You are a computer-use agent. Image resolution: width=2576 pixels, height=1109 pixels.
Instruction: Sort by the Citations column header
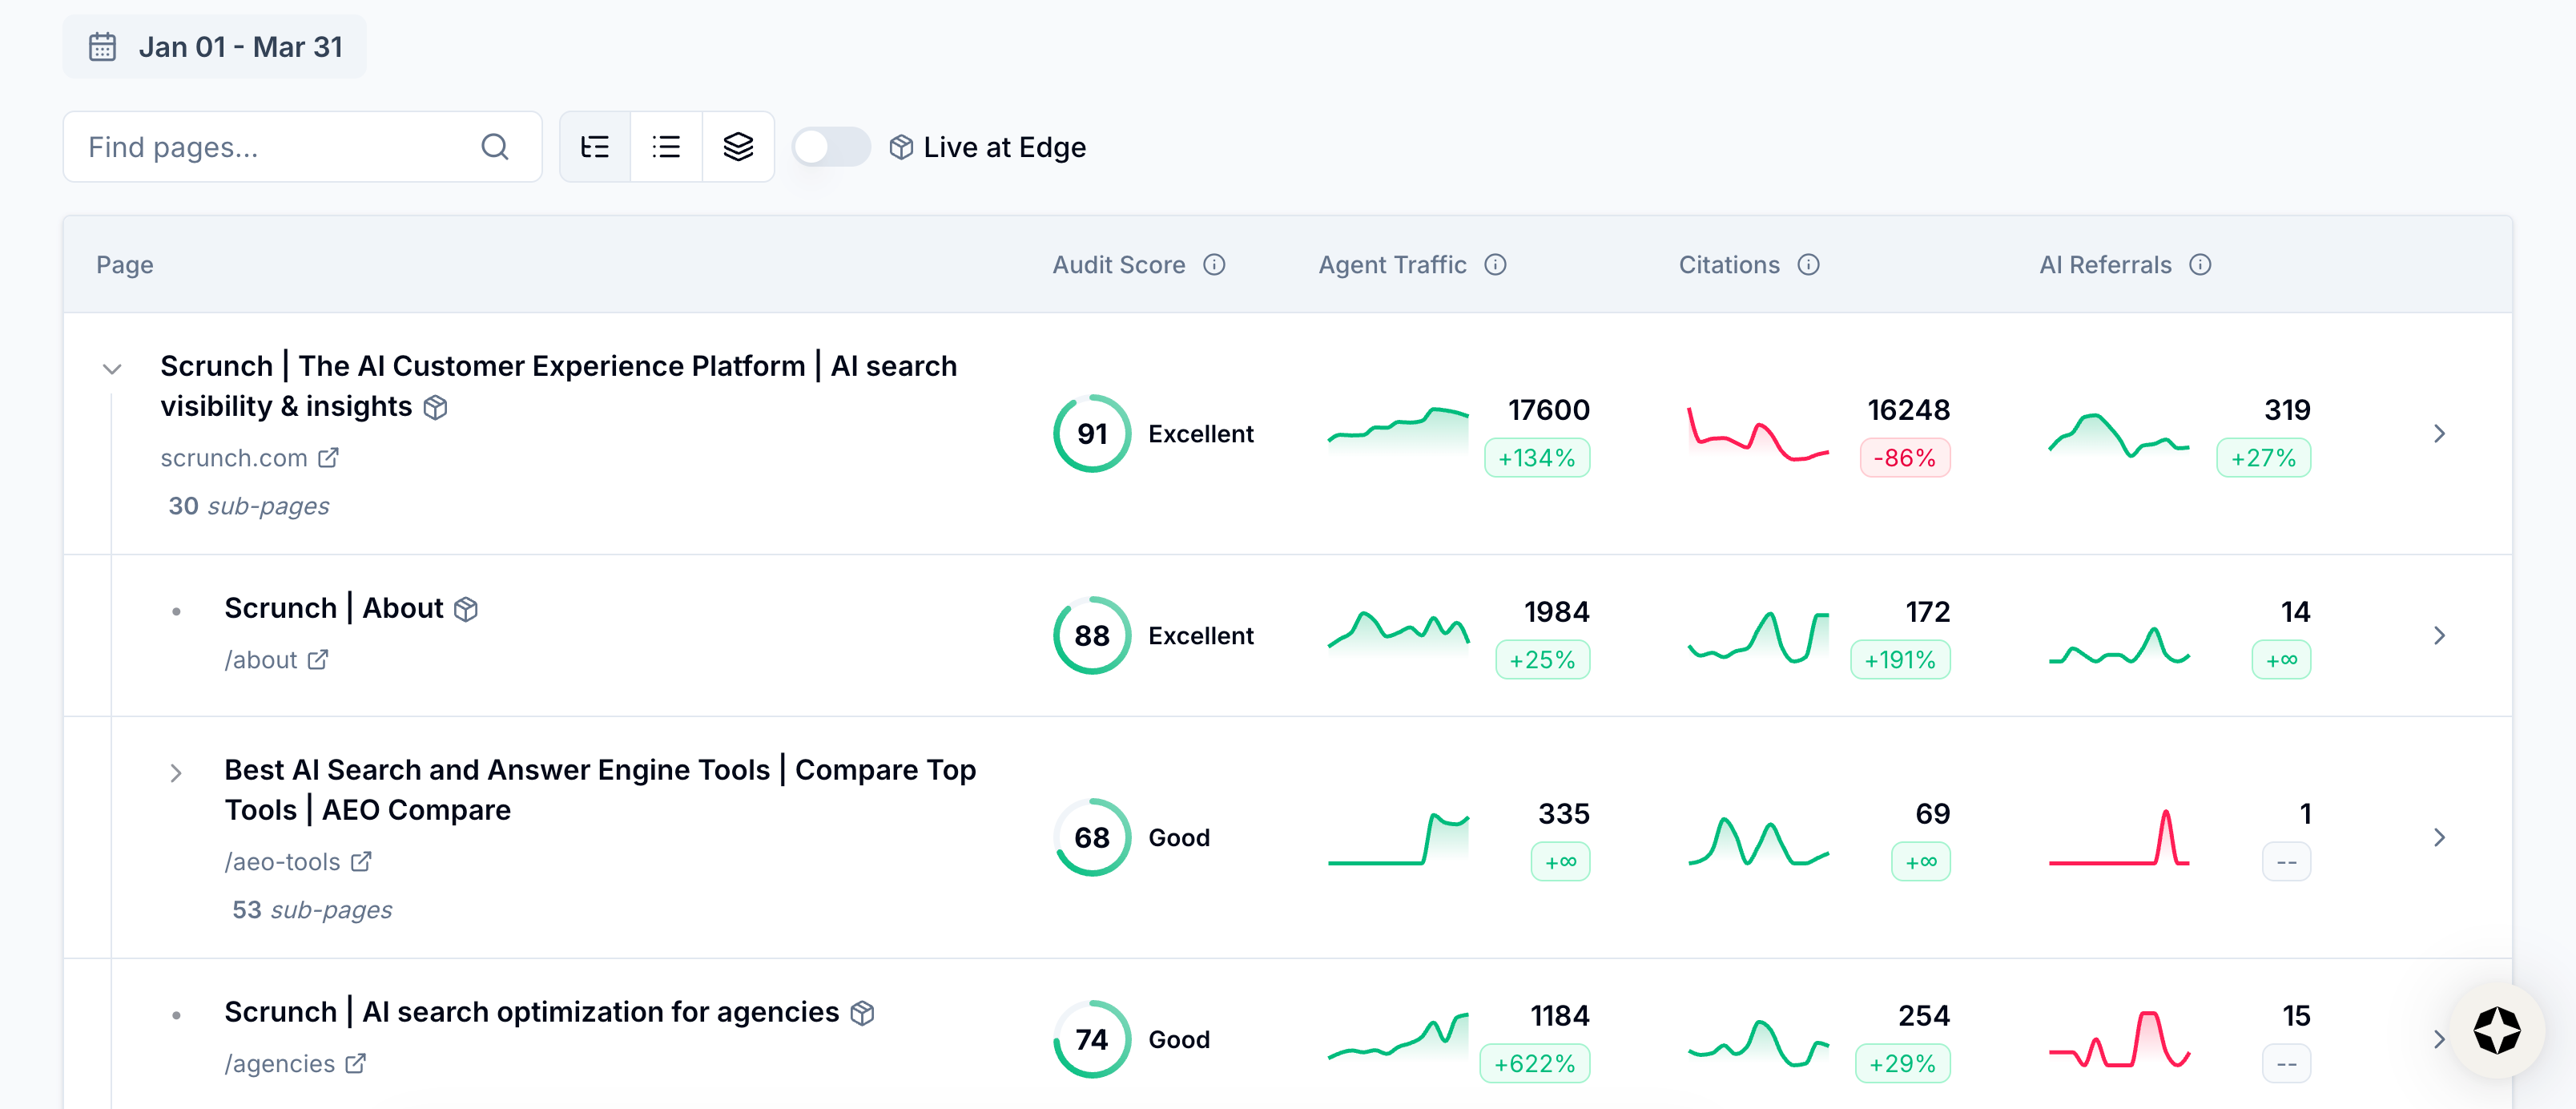[x=1729, y=265]
